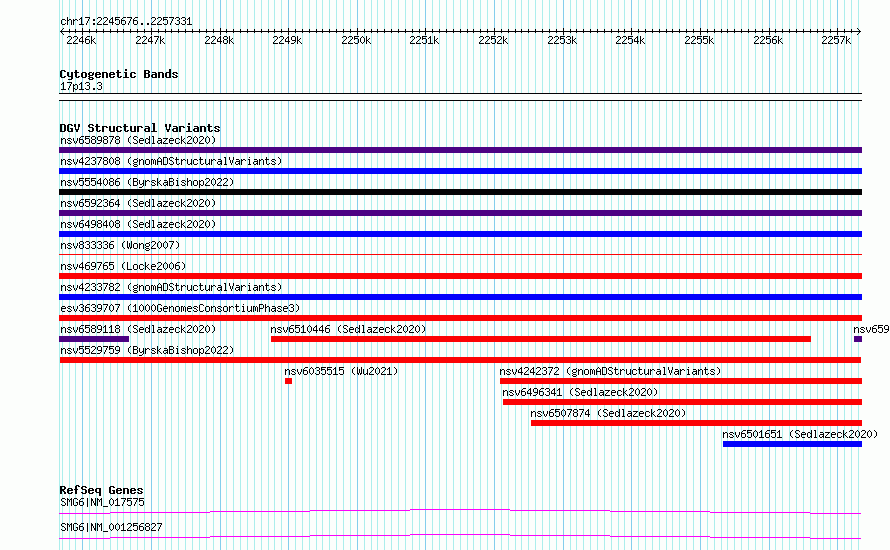The image size is (890, 550).
Task: Click the blue bar under nsv4233782
Action: [460, 297]
